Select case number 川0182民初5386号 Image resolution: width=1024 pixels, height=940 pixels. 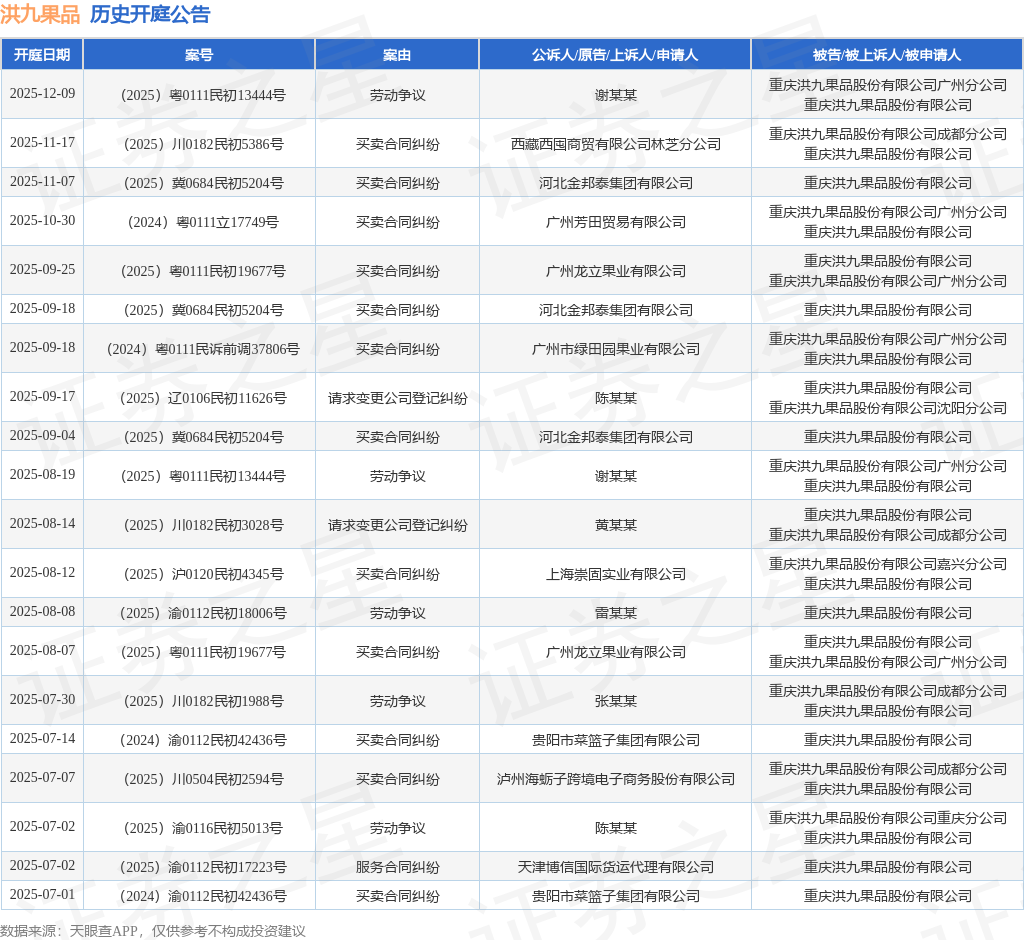click(203, 144)
